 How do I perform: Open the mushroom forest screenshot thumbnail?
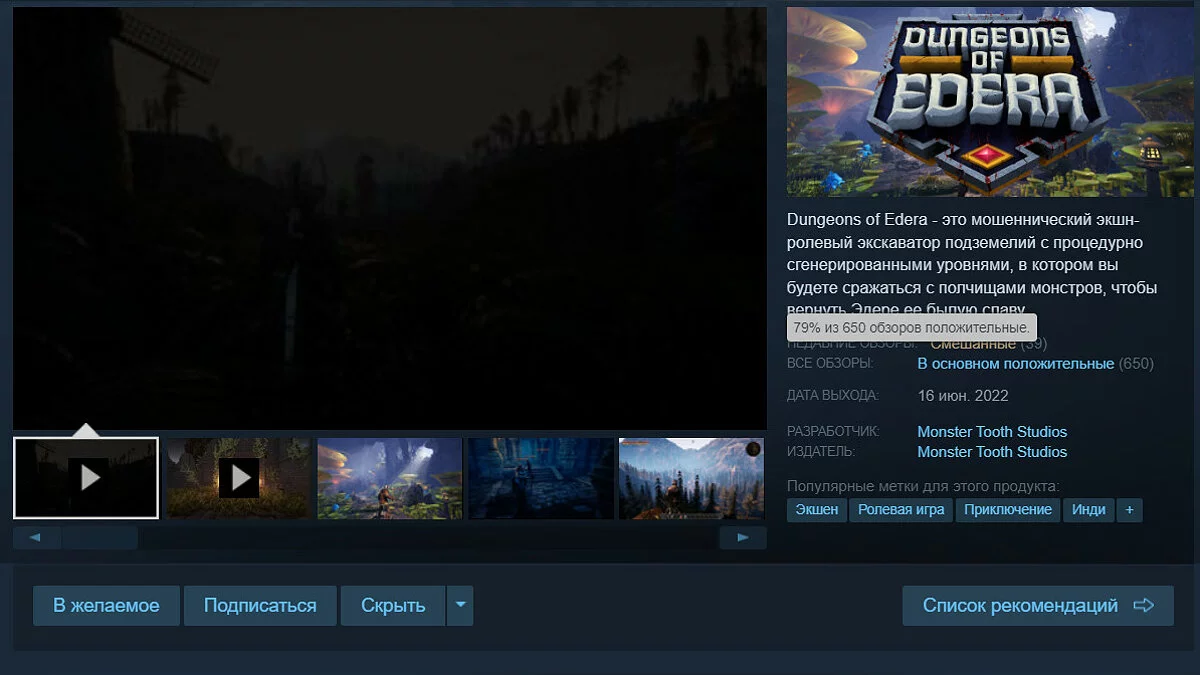click(390, 478)
